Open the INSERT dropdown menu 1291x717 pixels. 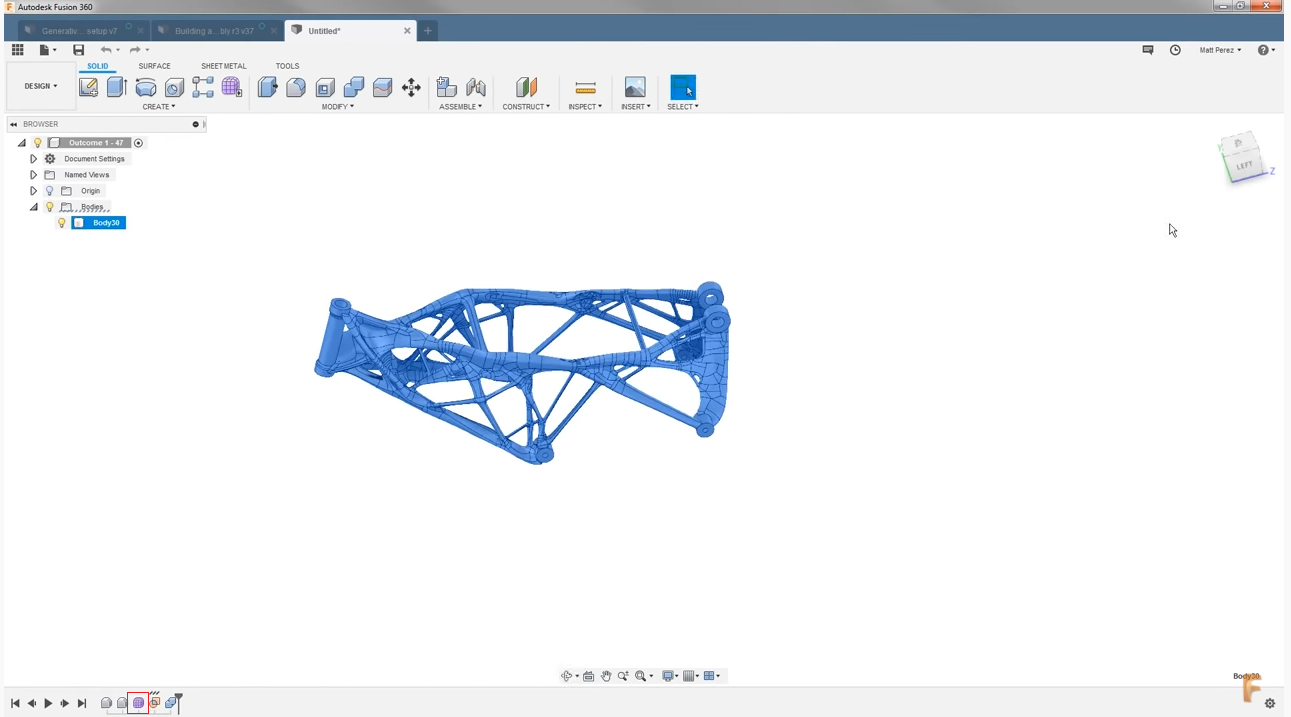[635, 107]
